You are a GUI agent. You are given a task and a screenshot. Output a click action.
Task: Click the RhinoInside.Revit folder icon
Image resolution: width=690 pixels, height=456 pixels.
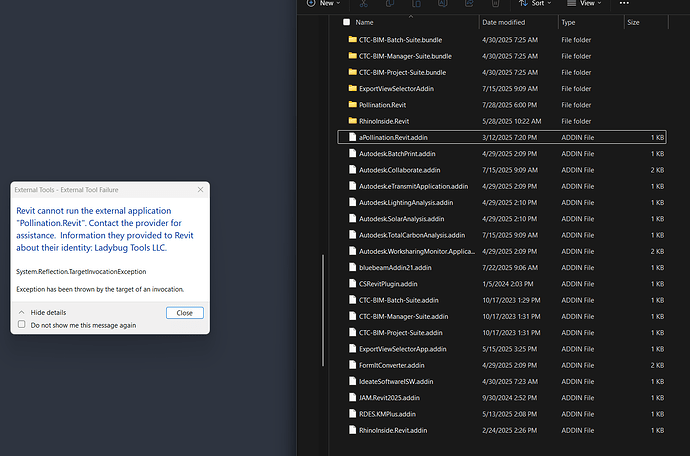click(x=352, y=121)
